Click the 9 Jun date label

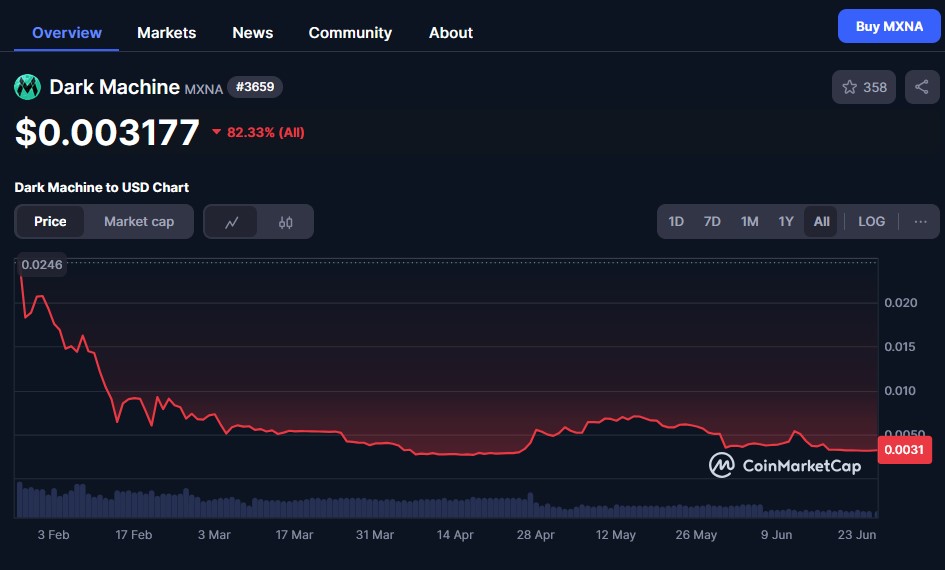click(776, 534)
